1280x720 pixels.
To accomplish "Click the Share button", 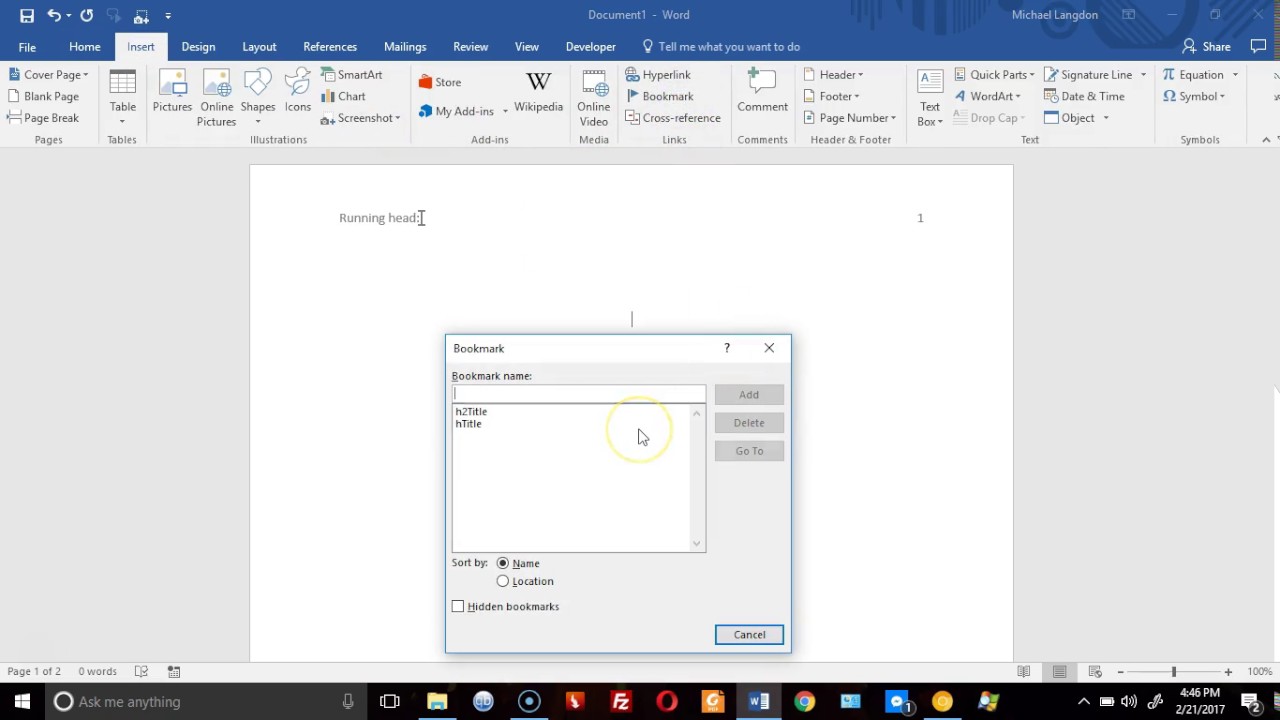I will pyautogui.click(x=1206, y=47).
